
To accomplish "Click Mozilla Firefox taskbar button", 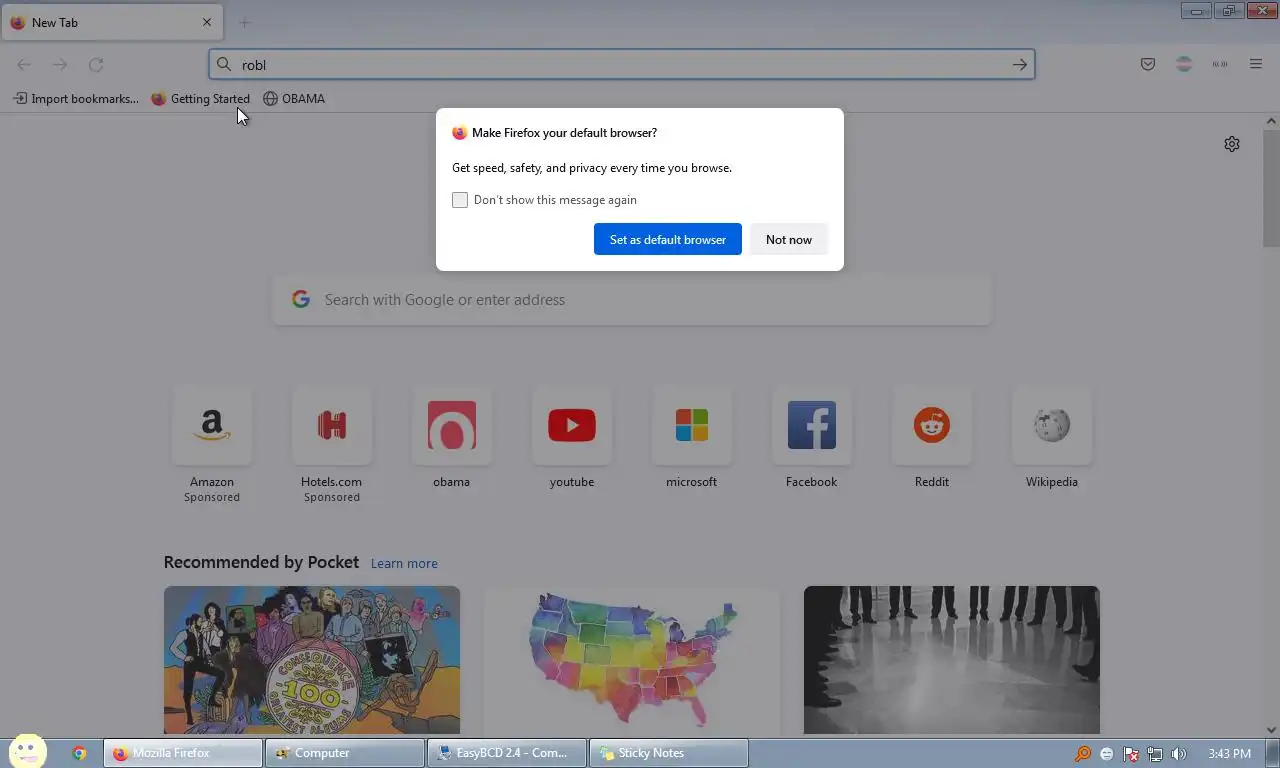I will pos(183,753).
